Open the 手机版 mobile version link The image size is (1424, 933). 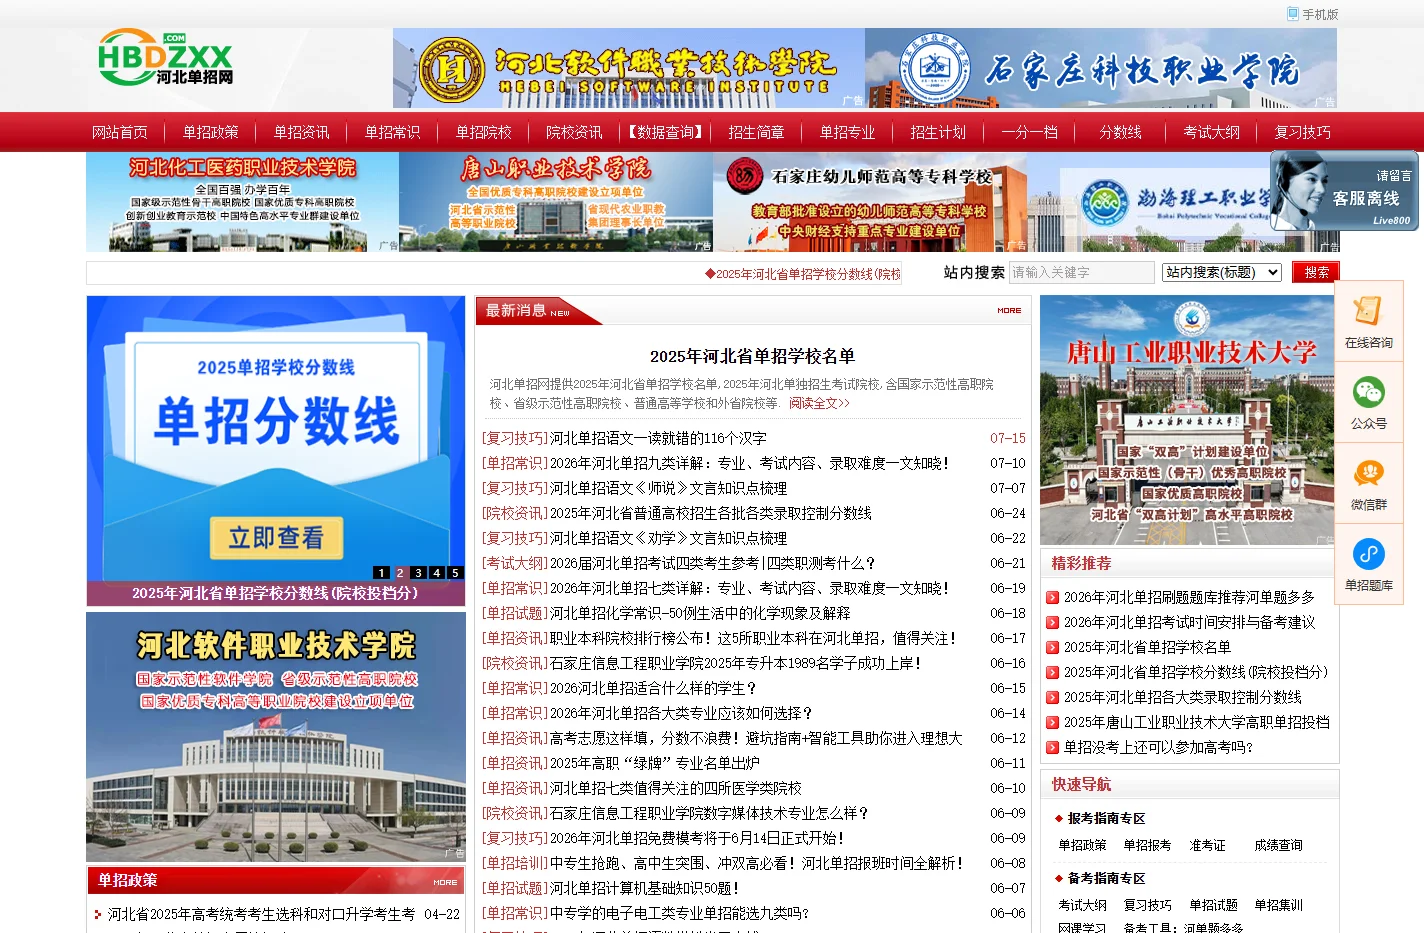pos(1313,14)
